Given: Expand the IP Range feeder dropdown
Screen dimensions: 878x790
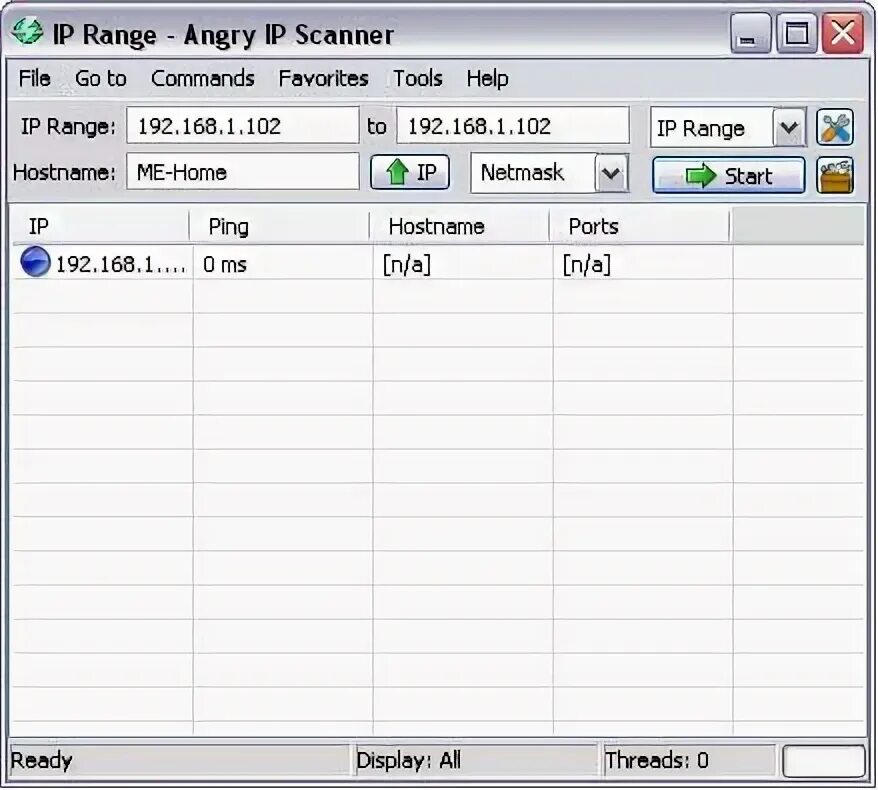Looking at the screenshot, I should pos(789,128).
